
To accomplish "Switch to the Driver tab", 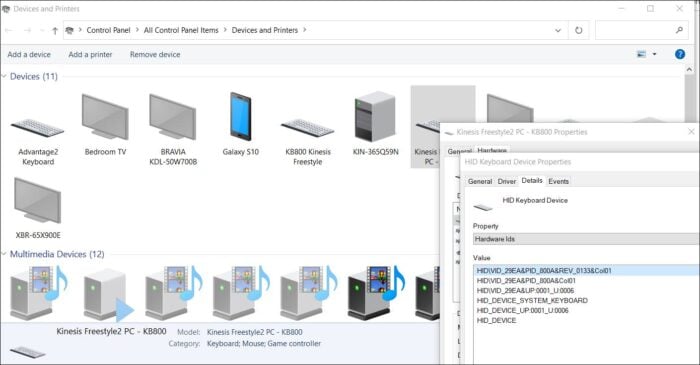I will (x=507, y=181).
